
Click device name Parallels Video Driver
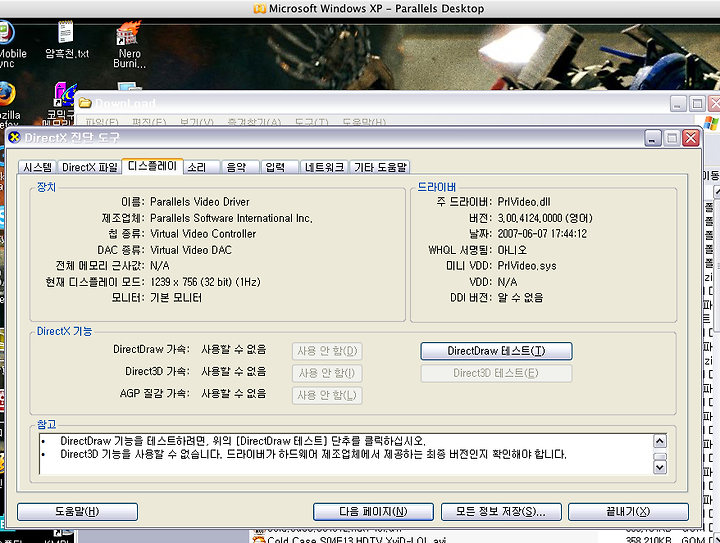[x=200, y=202]
